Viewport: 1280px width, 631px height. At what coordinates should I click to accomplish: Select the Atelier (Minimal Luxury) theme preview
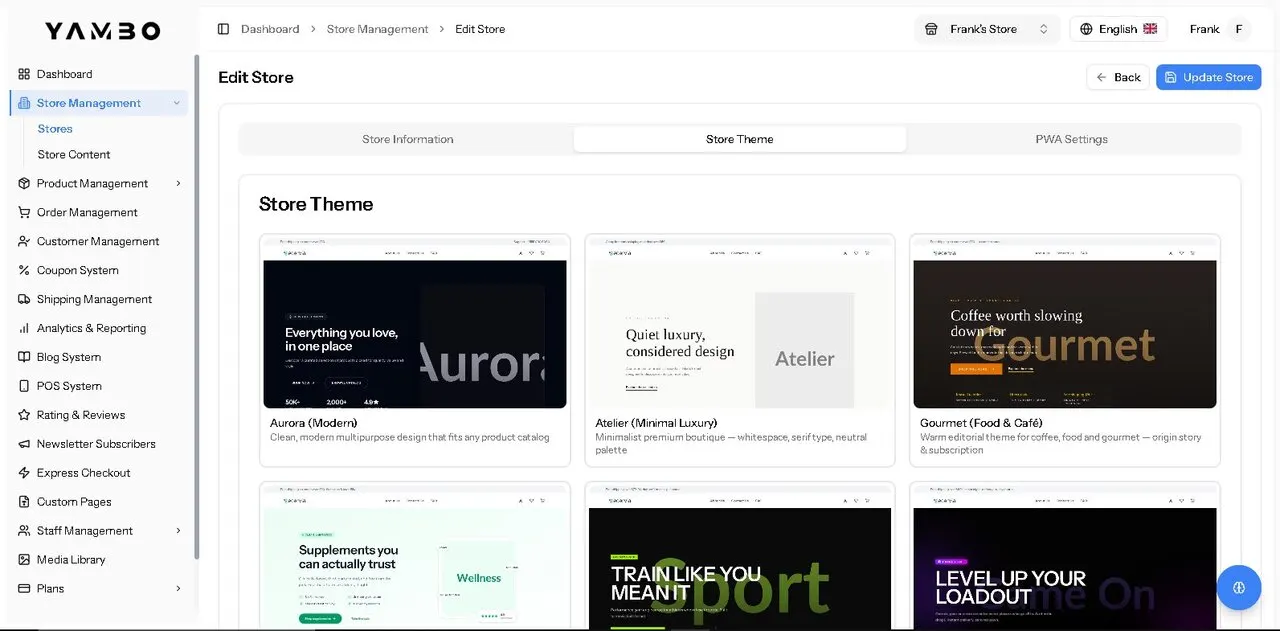point(740,323)
